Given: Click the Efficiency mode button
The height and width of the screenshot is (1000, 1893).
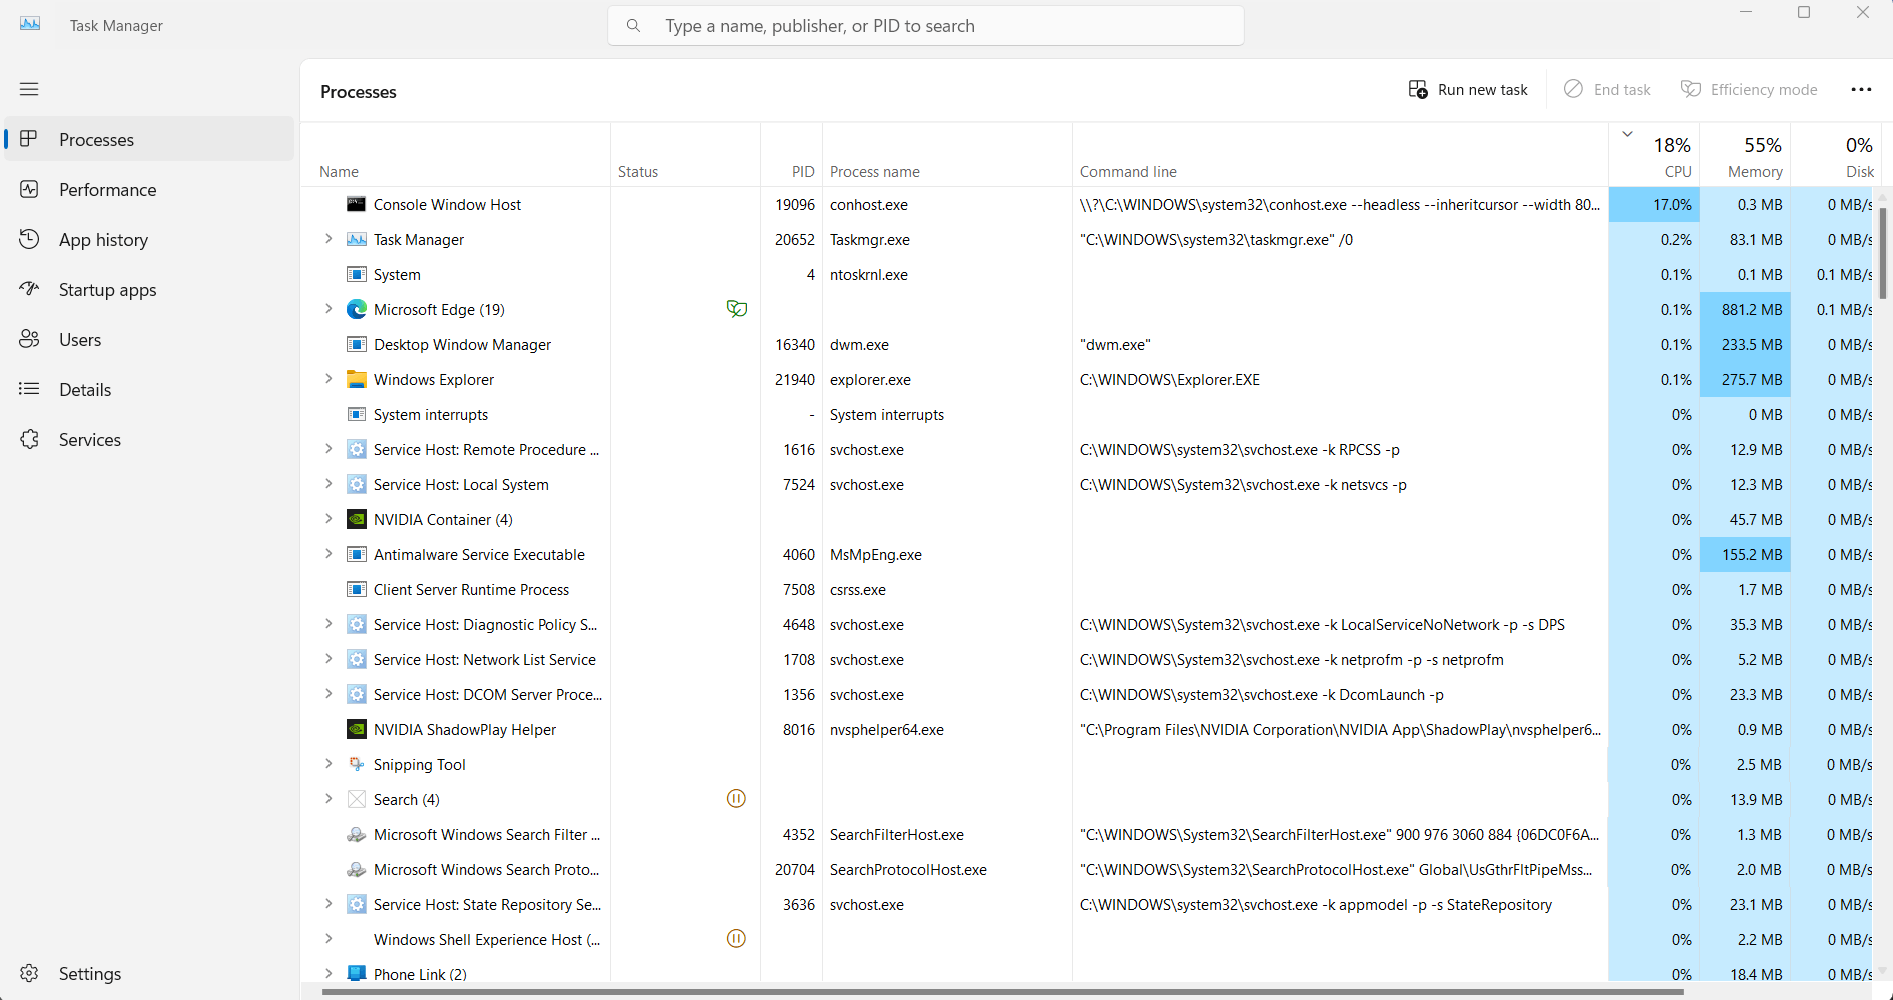Looking at the screenshot, I should (1750, 90).
